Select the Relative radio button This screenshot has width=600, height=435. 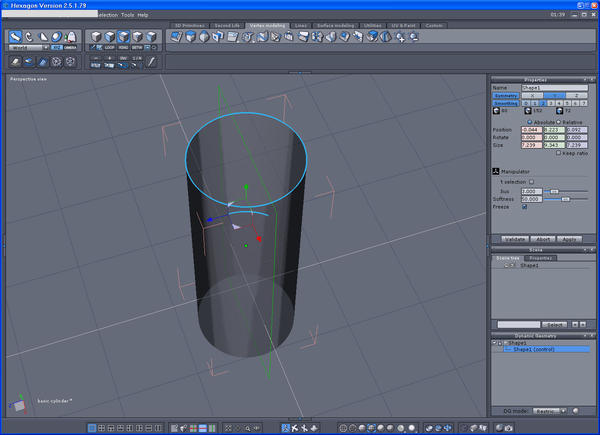click(558, 121)
